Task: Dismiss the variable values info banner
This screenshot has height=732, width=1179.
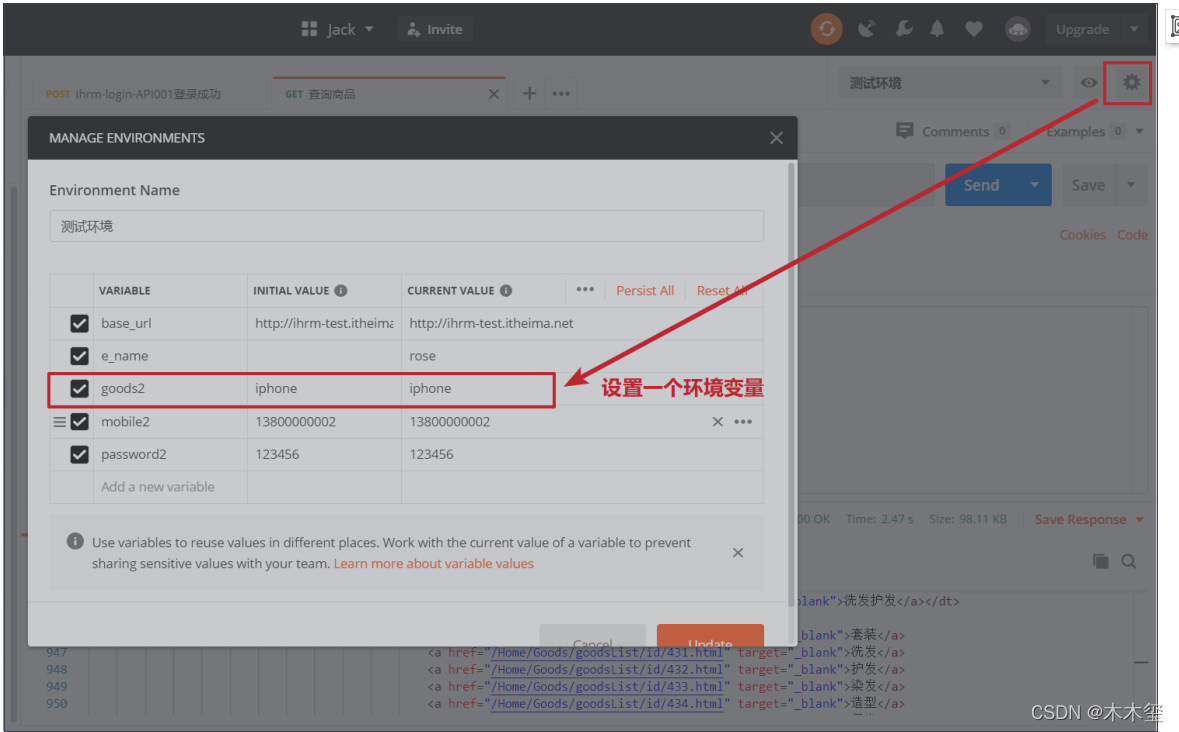Action: 738,553
